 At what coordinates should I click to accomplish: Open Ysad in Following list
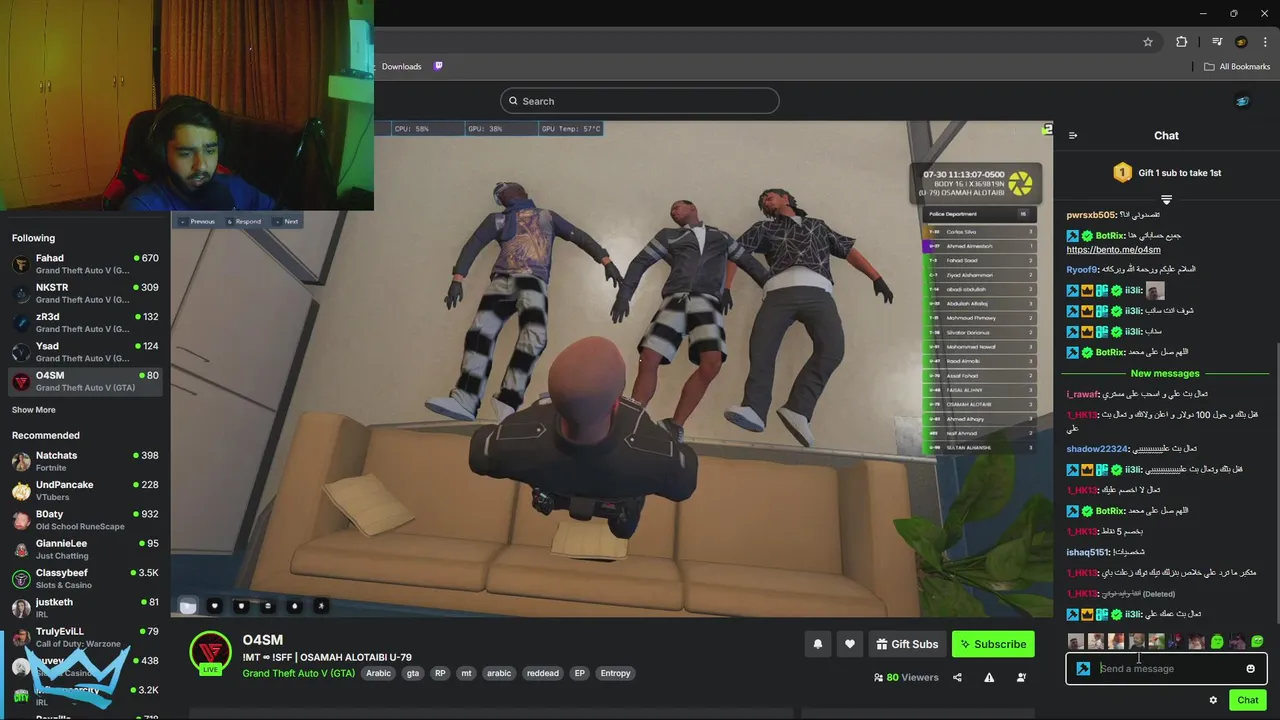(85, 352)
